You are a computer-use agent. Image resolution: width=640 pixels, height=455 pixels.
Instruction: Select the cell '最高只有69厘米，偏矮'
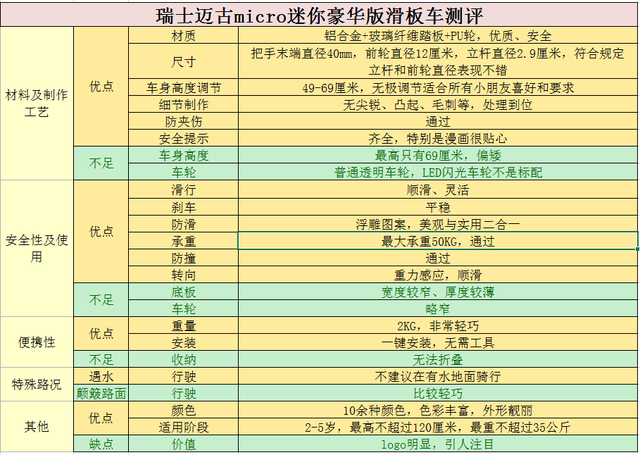(x=438, y=155)
